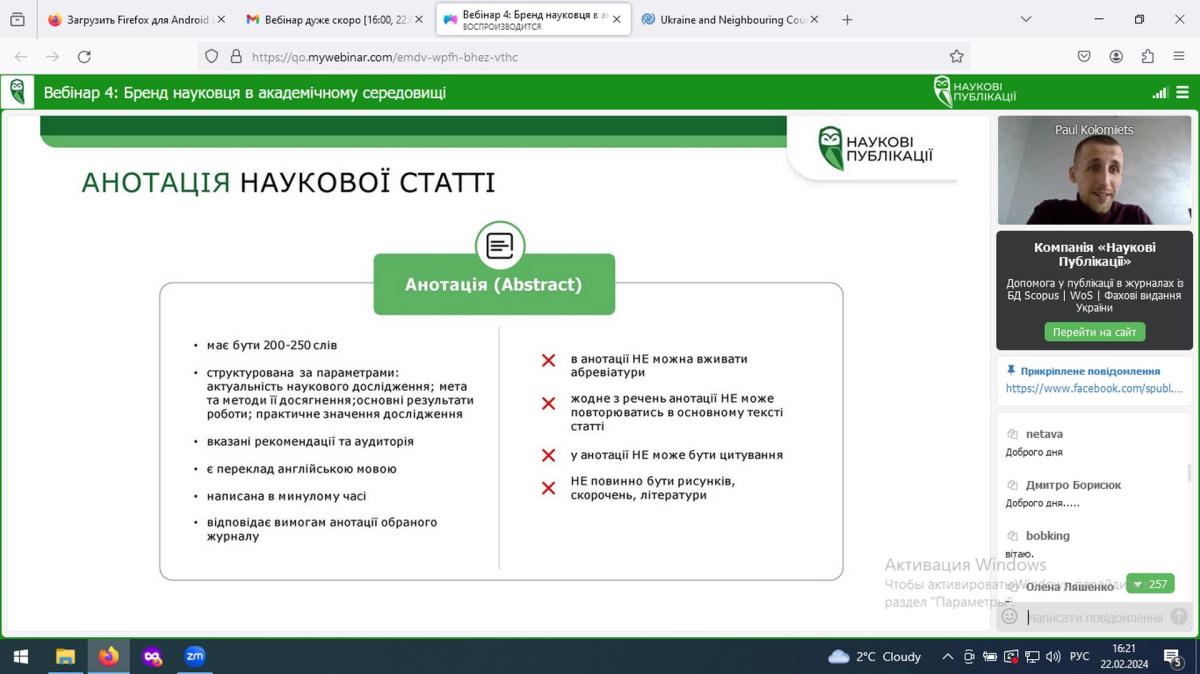Open the Firefox application hamburger menu

pos(1179,57)
